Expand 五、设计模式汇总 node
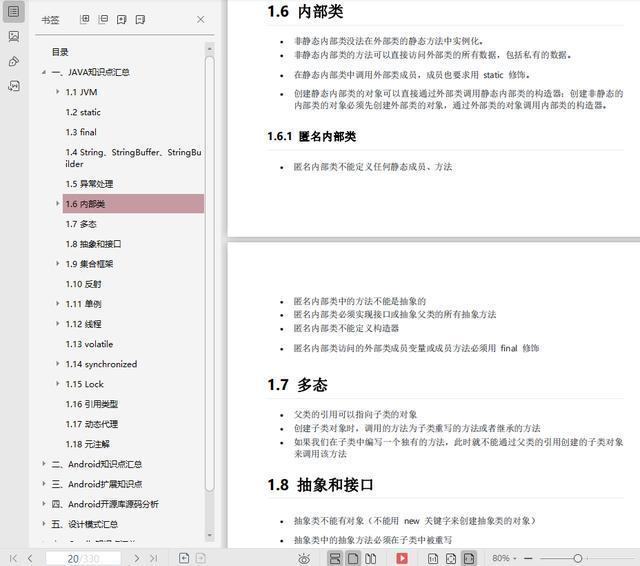640x566 pixels. [x=44, y=524]
